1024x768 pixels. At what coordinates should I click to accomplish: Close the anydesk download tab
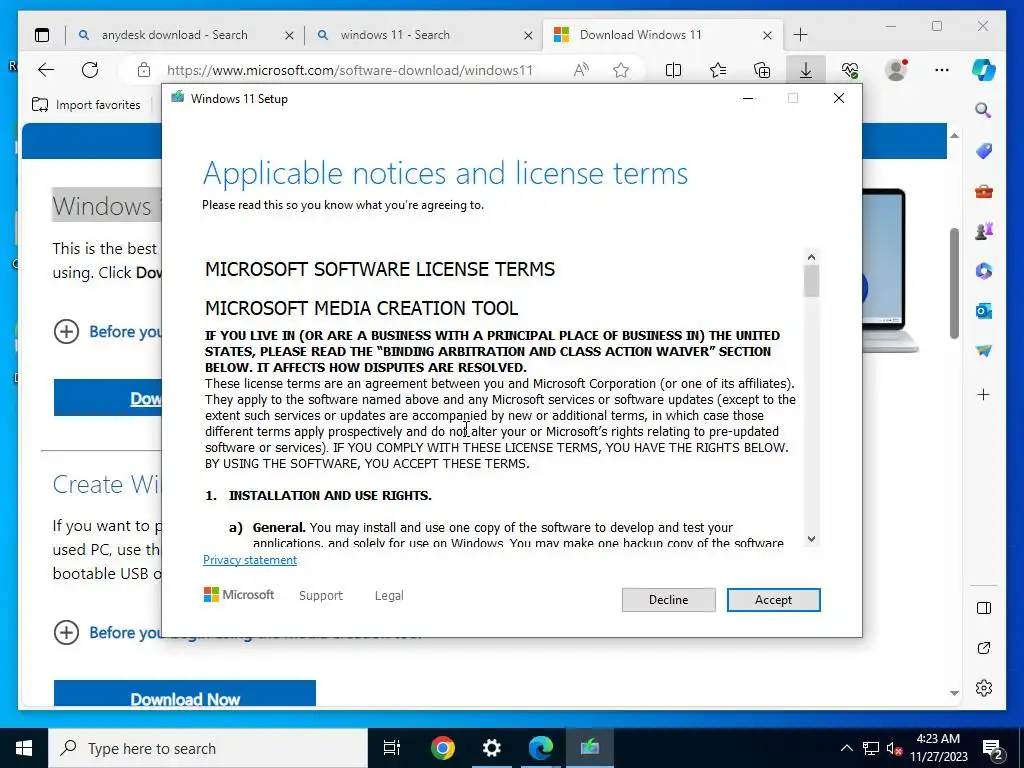[289, 35]
